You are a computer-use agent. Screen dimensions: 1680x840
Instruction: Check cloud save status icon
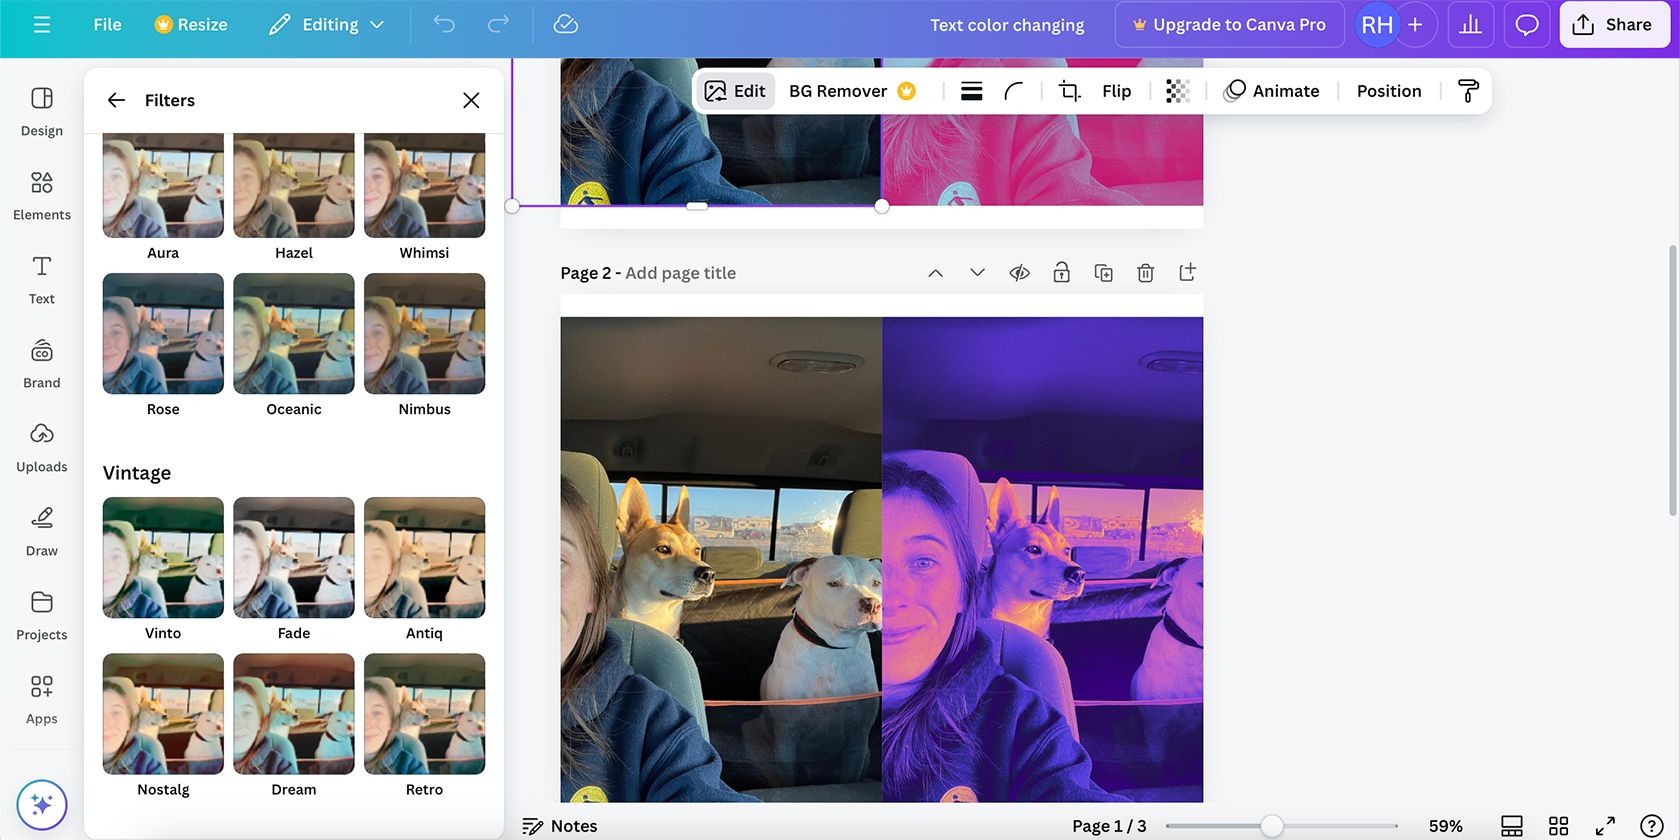566,25
